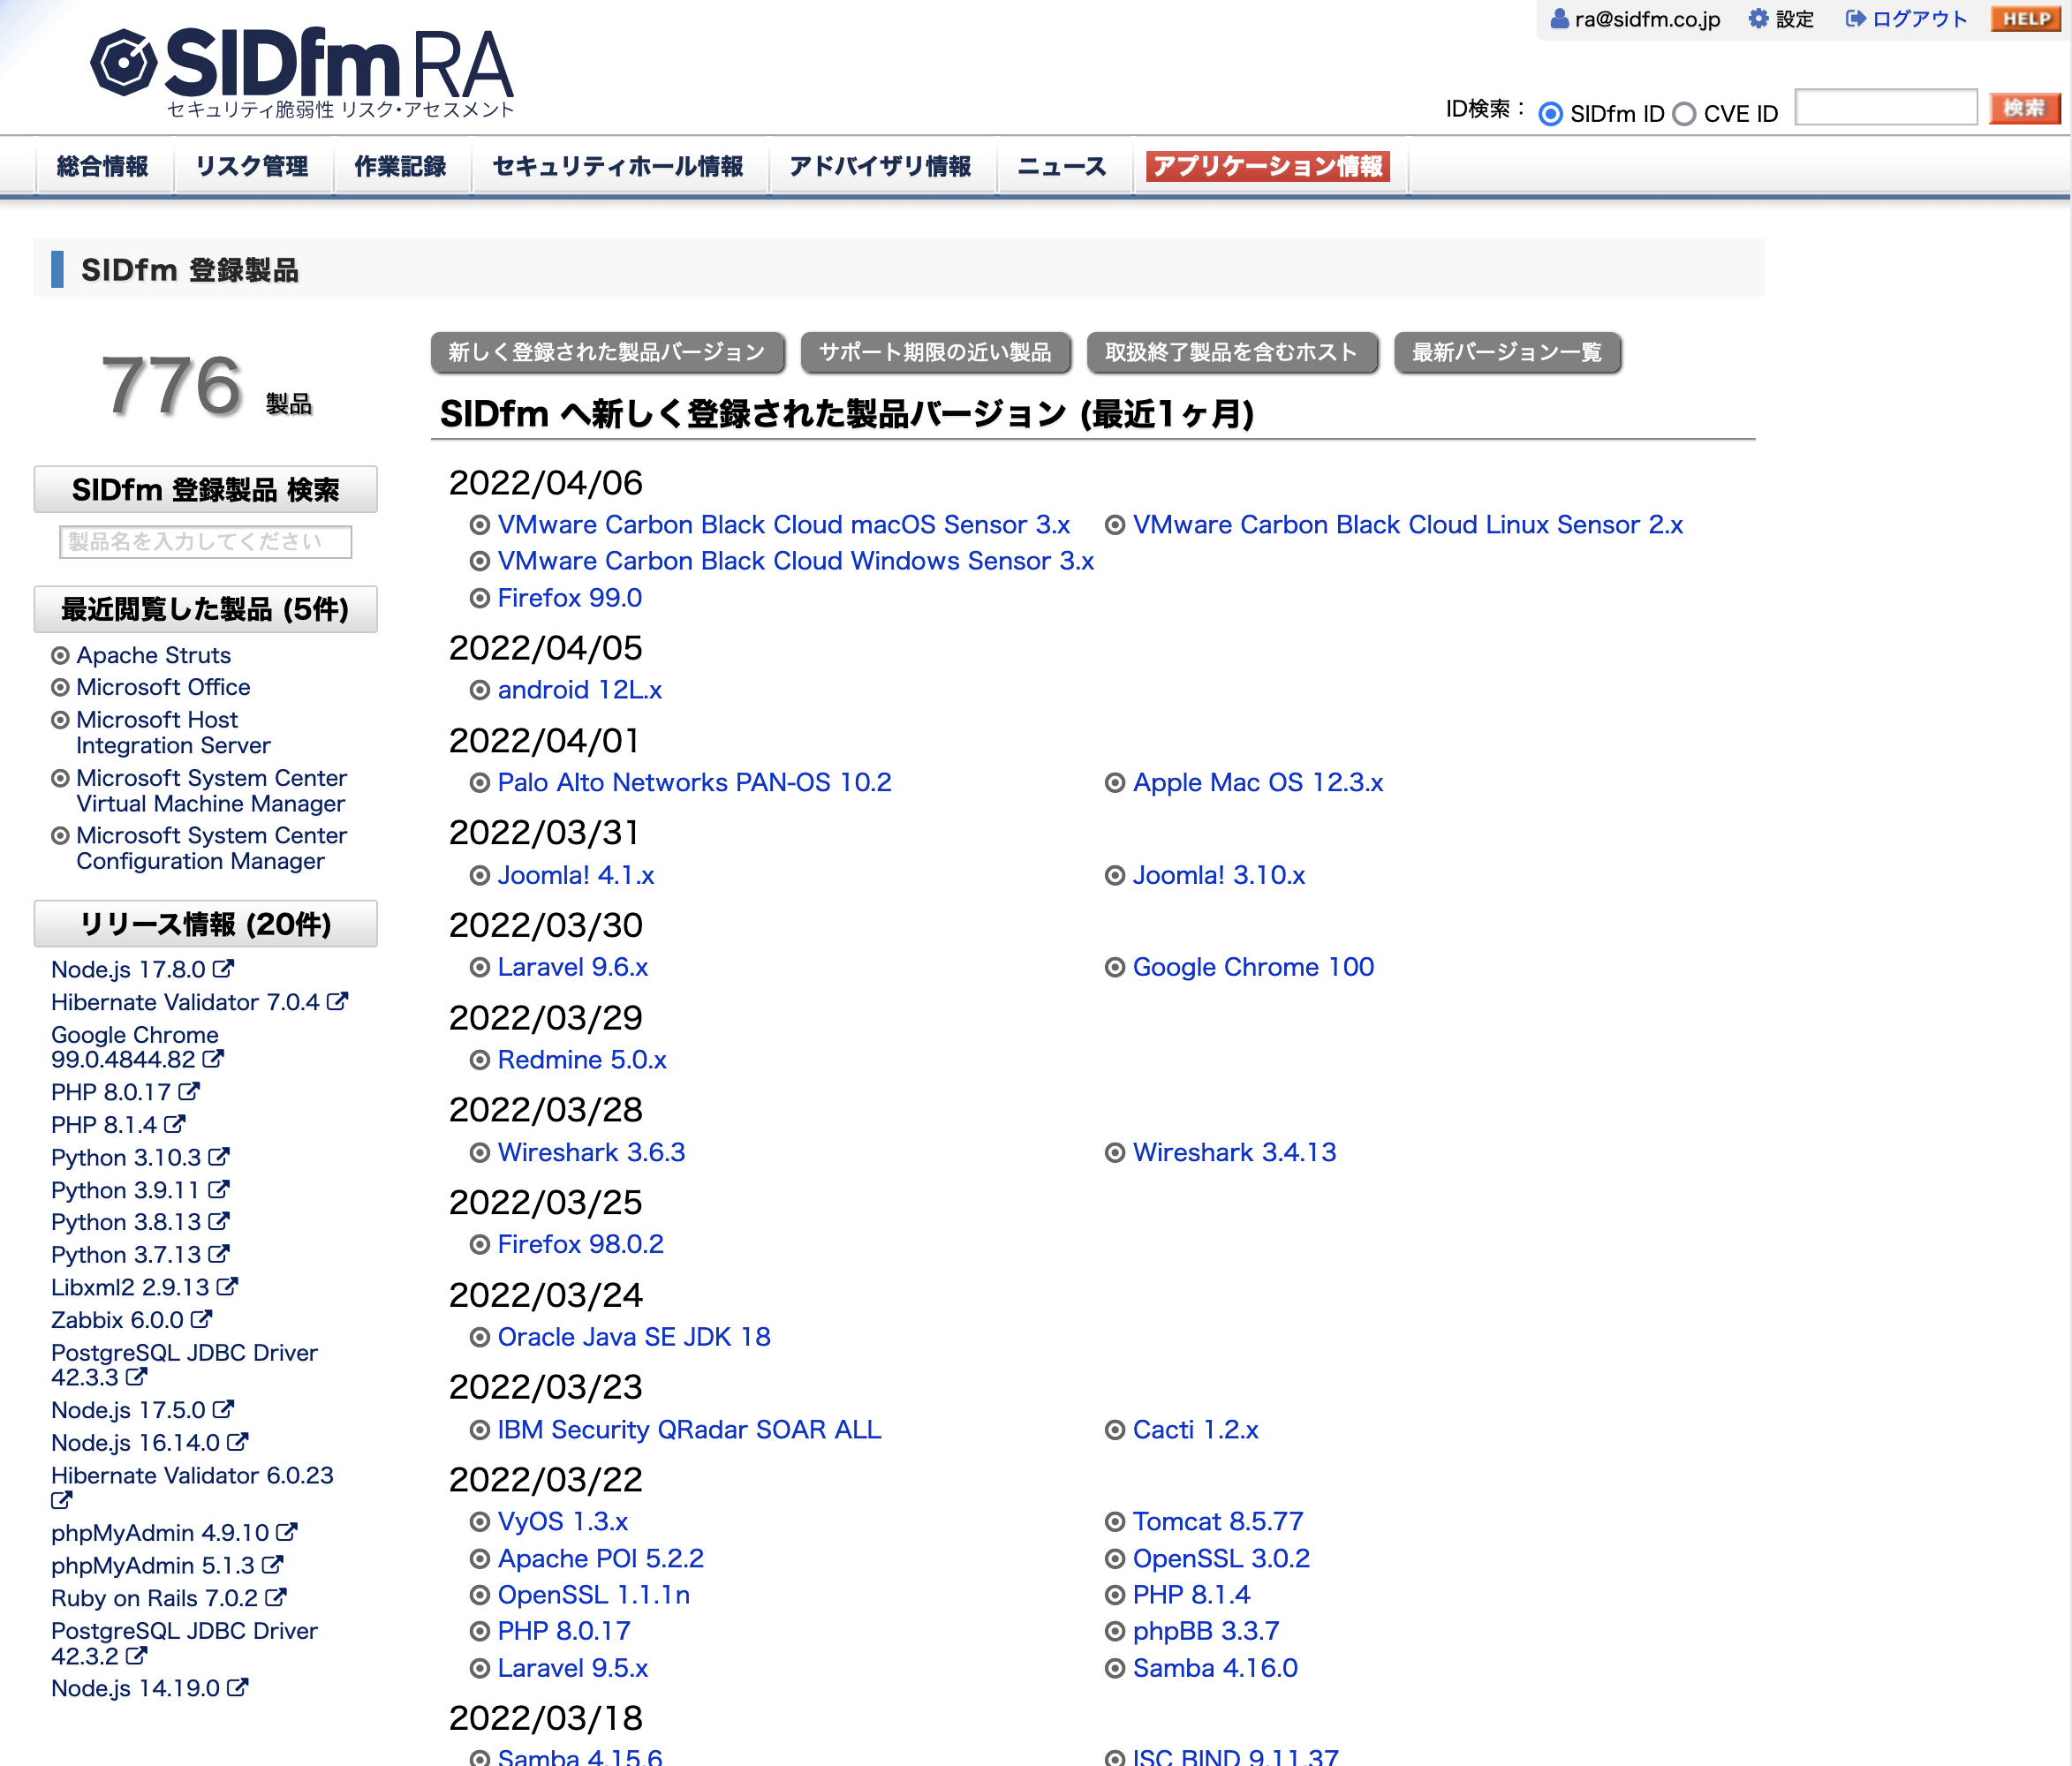2072x1766 pixels.
Task: Open the Joomla! 4.1.x product link
Action: point(576,875)
